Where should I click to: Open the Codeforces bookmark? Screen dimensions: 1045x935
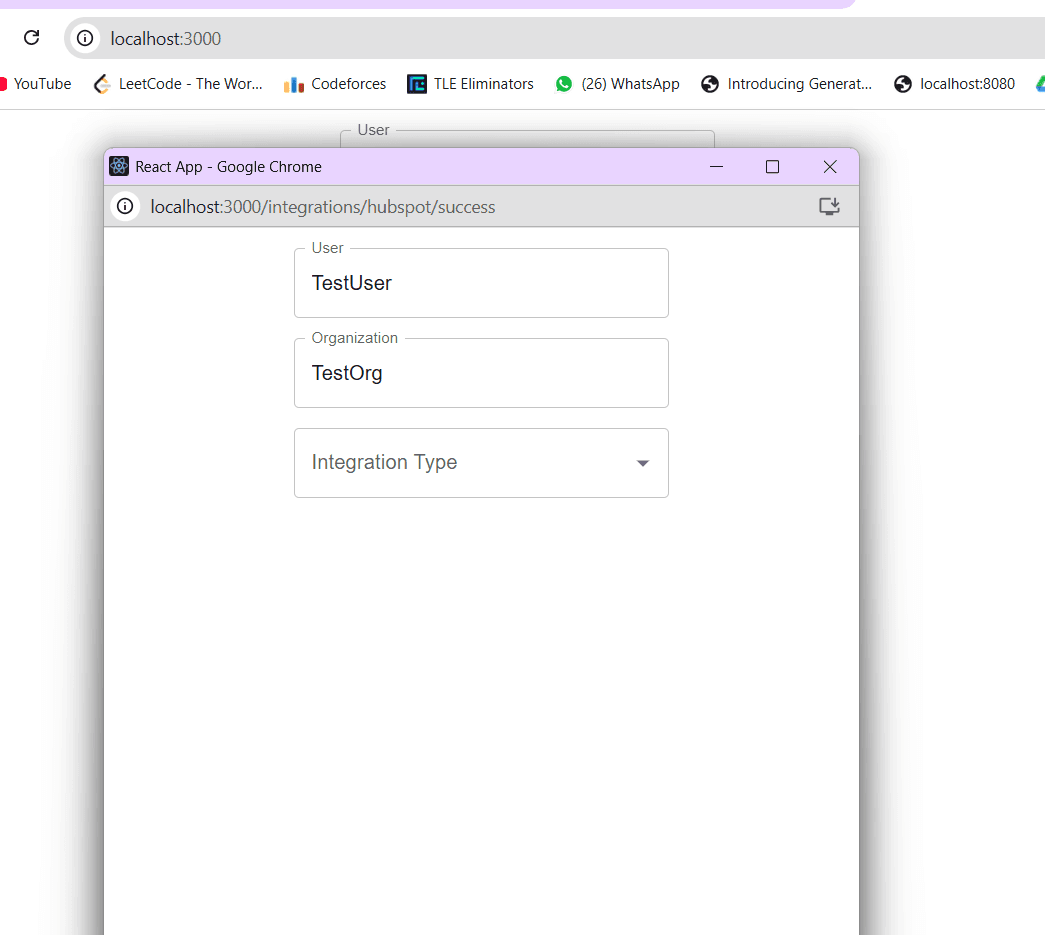pyautogui.click(x=336, y=84)
